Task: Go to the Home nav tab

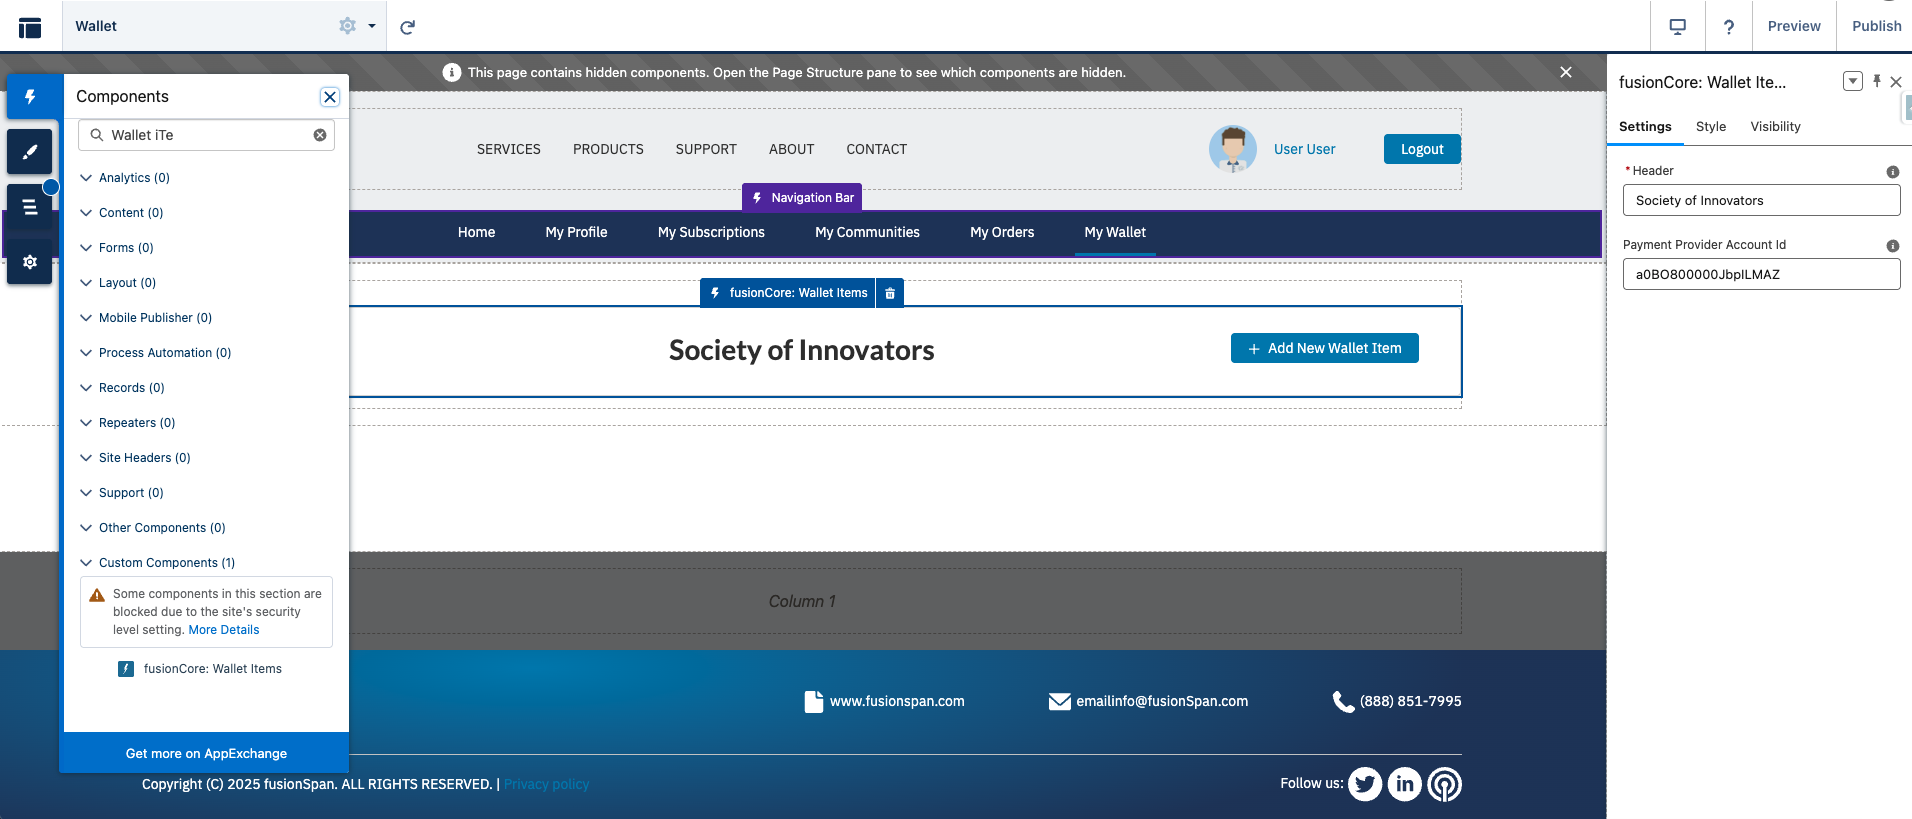Action: pyautogui.click(x=476, y=232)
